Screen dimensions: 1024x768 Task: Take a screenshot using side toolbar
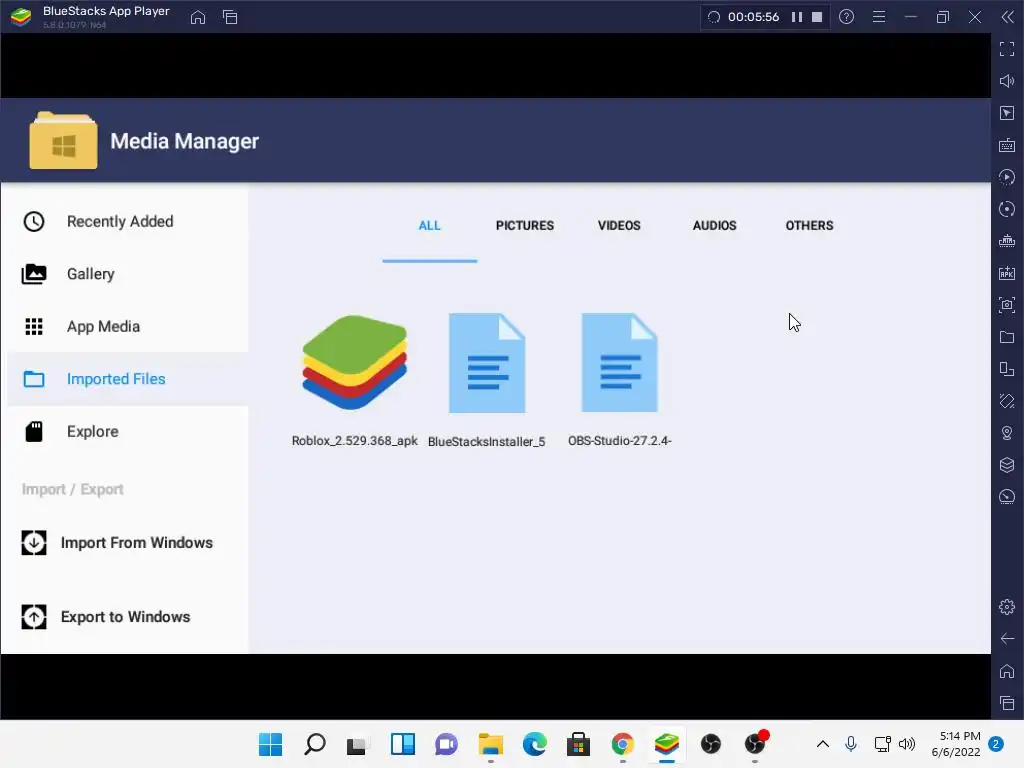[x=1007, y=305]
